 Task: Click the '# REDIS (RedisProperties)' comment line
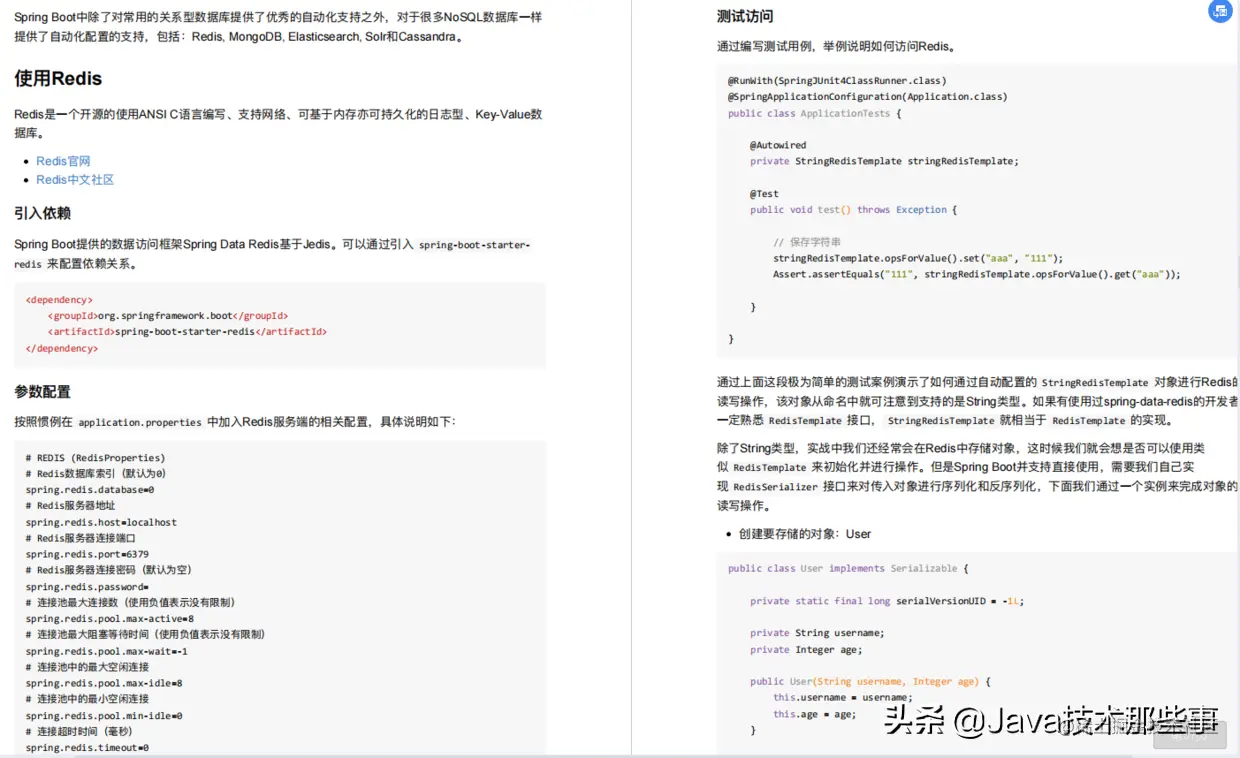96,458
